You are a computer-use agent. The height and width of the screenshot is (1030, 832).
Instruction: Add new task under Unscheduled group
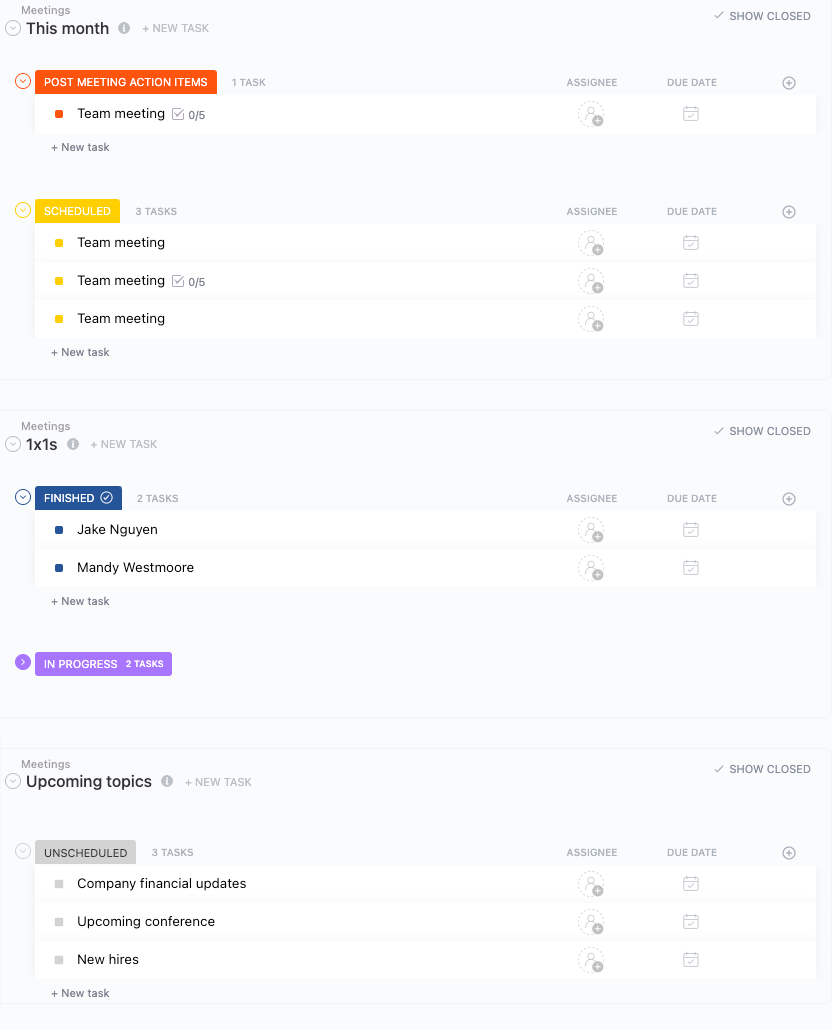click(80, 993)
